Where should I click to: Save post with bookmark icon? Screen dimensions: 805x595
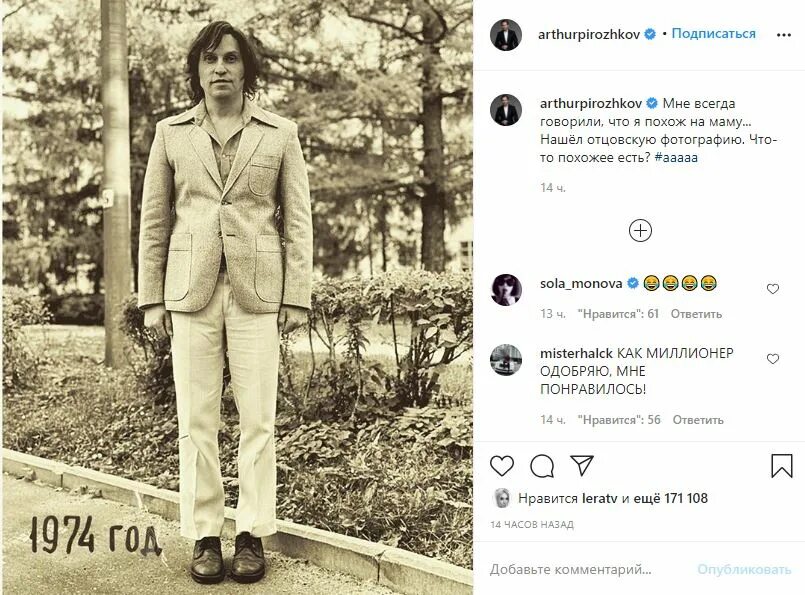pos(782,466)
